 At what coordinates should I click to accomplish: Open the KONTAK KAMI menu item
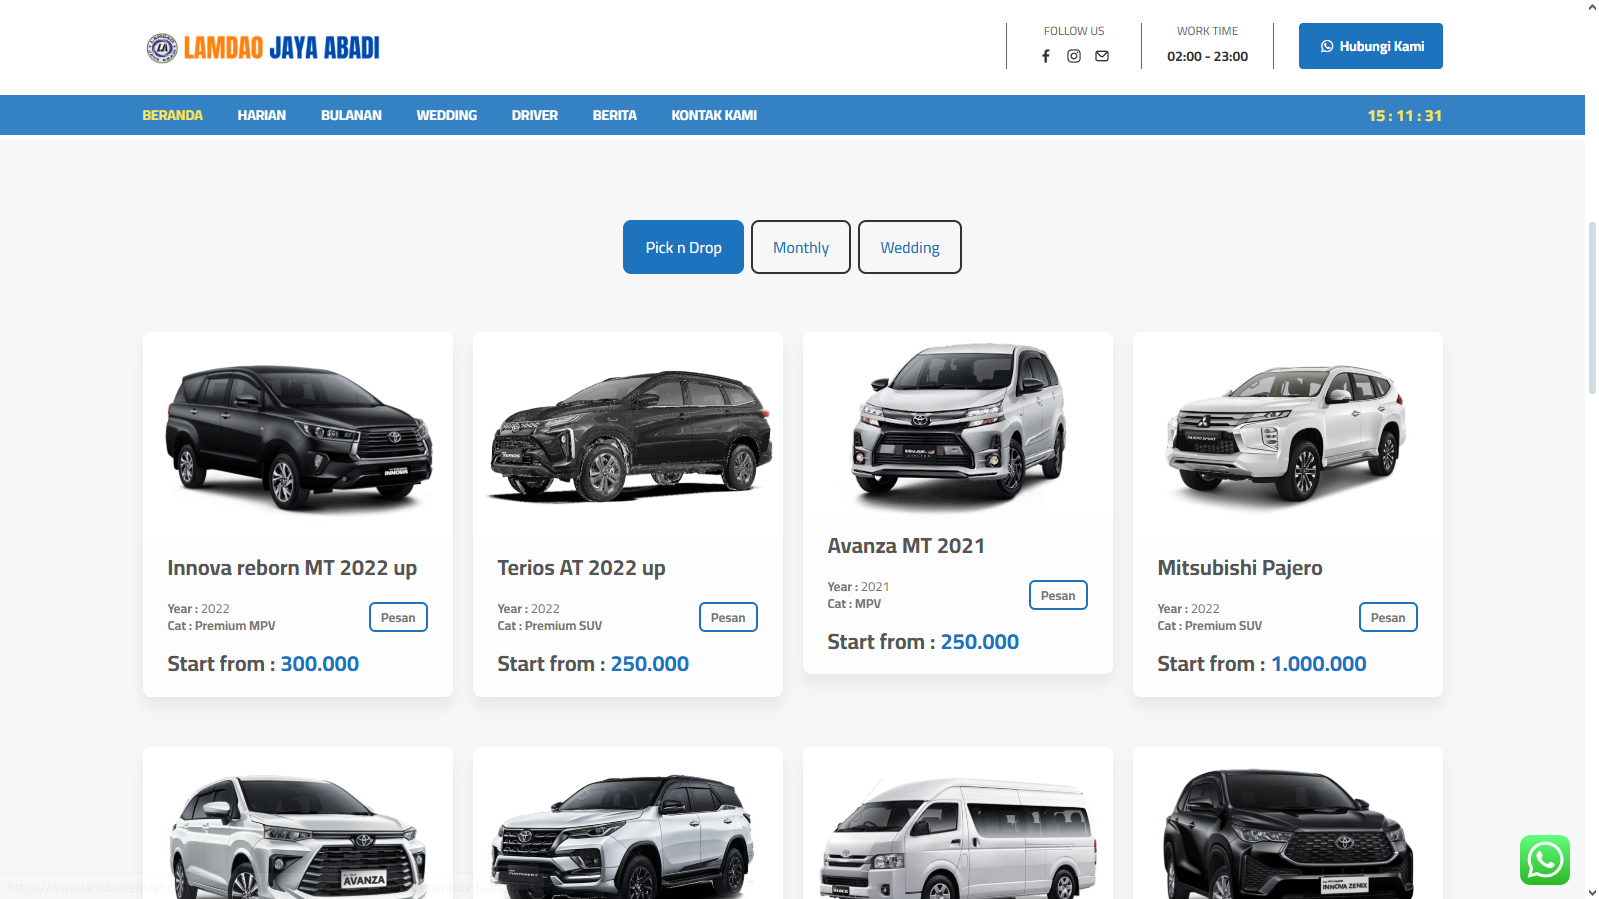[x=714, y=115]
